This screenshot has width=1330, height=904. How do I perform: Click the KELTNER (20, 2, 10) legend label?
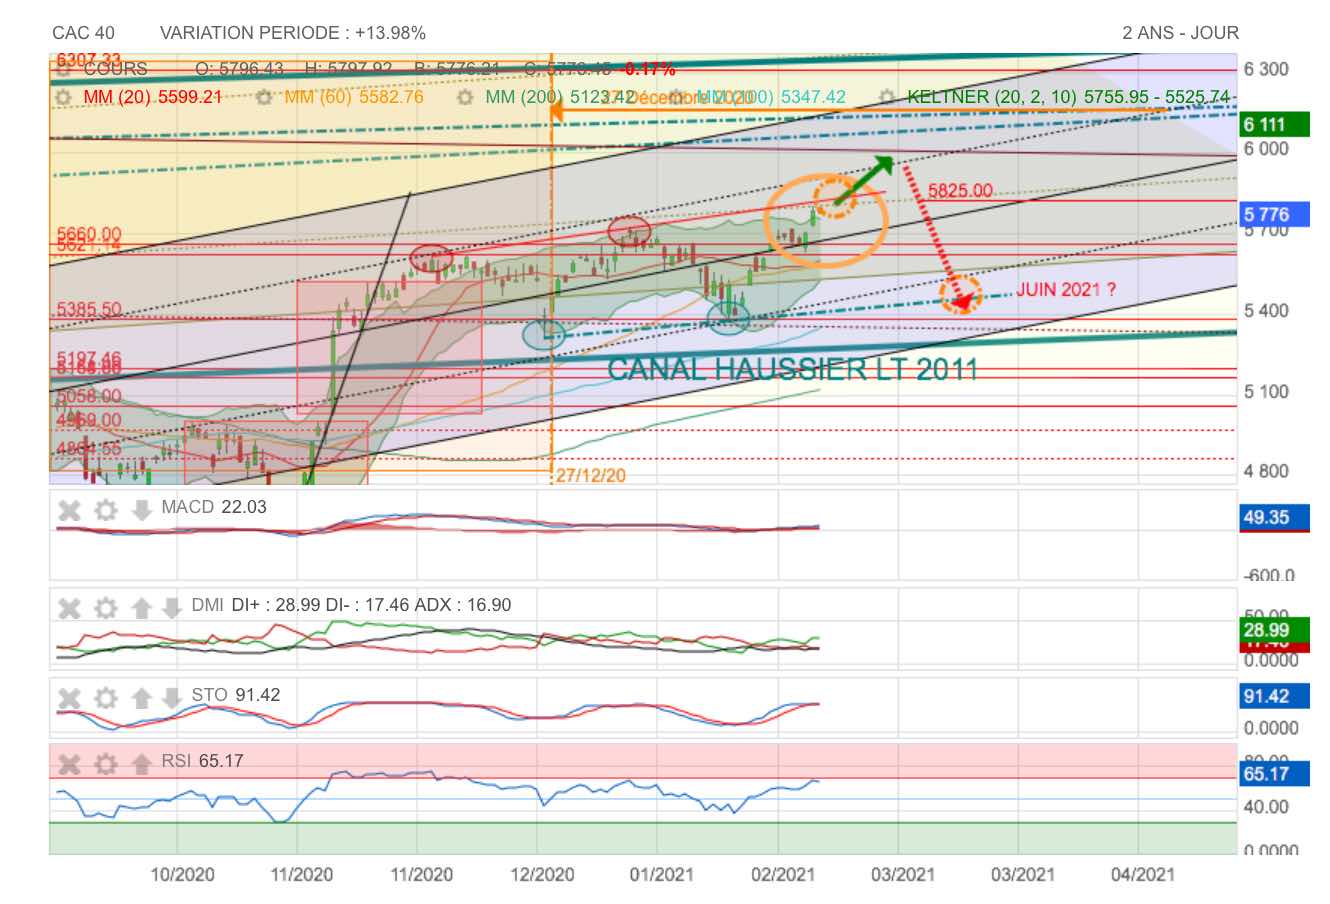1068,97
